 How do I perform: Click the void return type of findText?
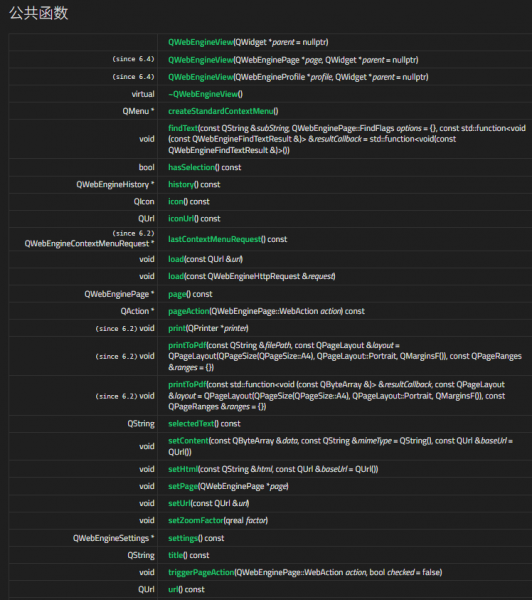[147, 139]
